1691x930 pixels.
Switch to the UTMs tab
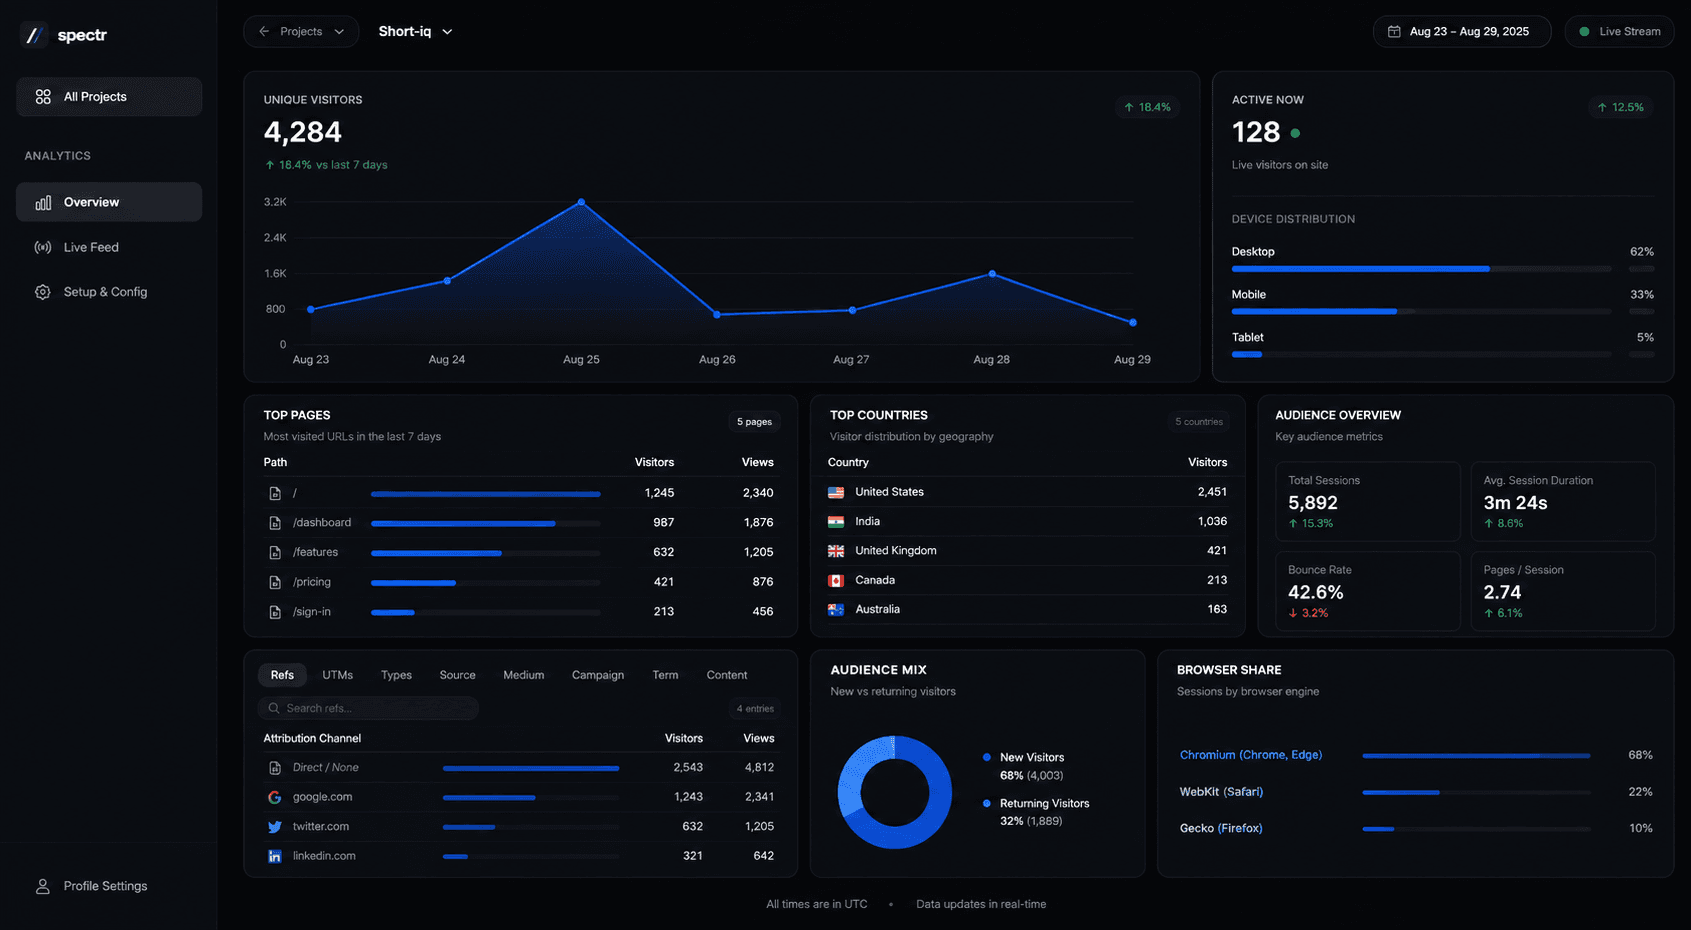click(x=338, y=675)
